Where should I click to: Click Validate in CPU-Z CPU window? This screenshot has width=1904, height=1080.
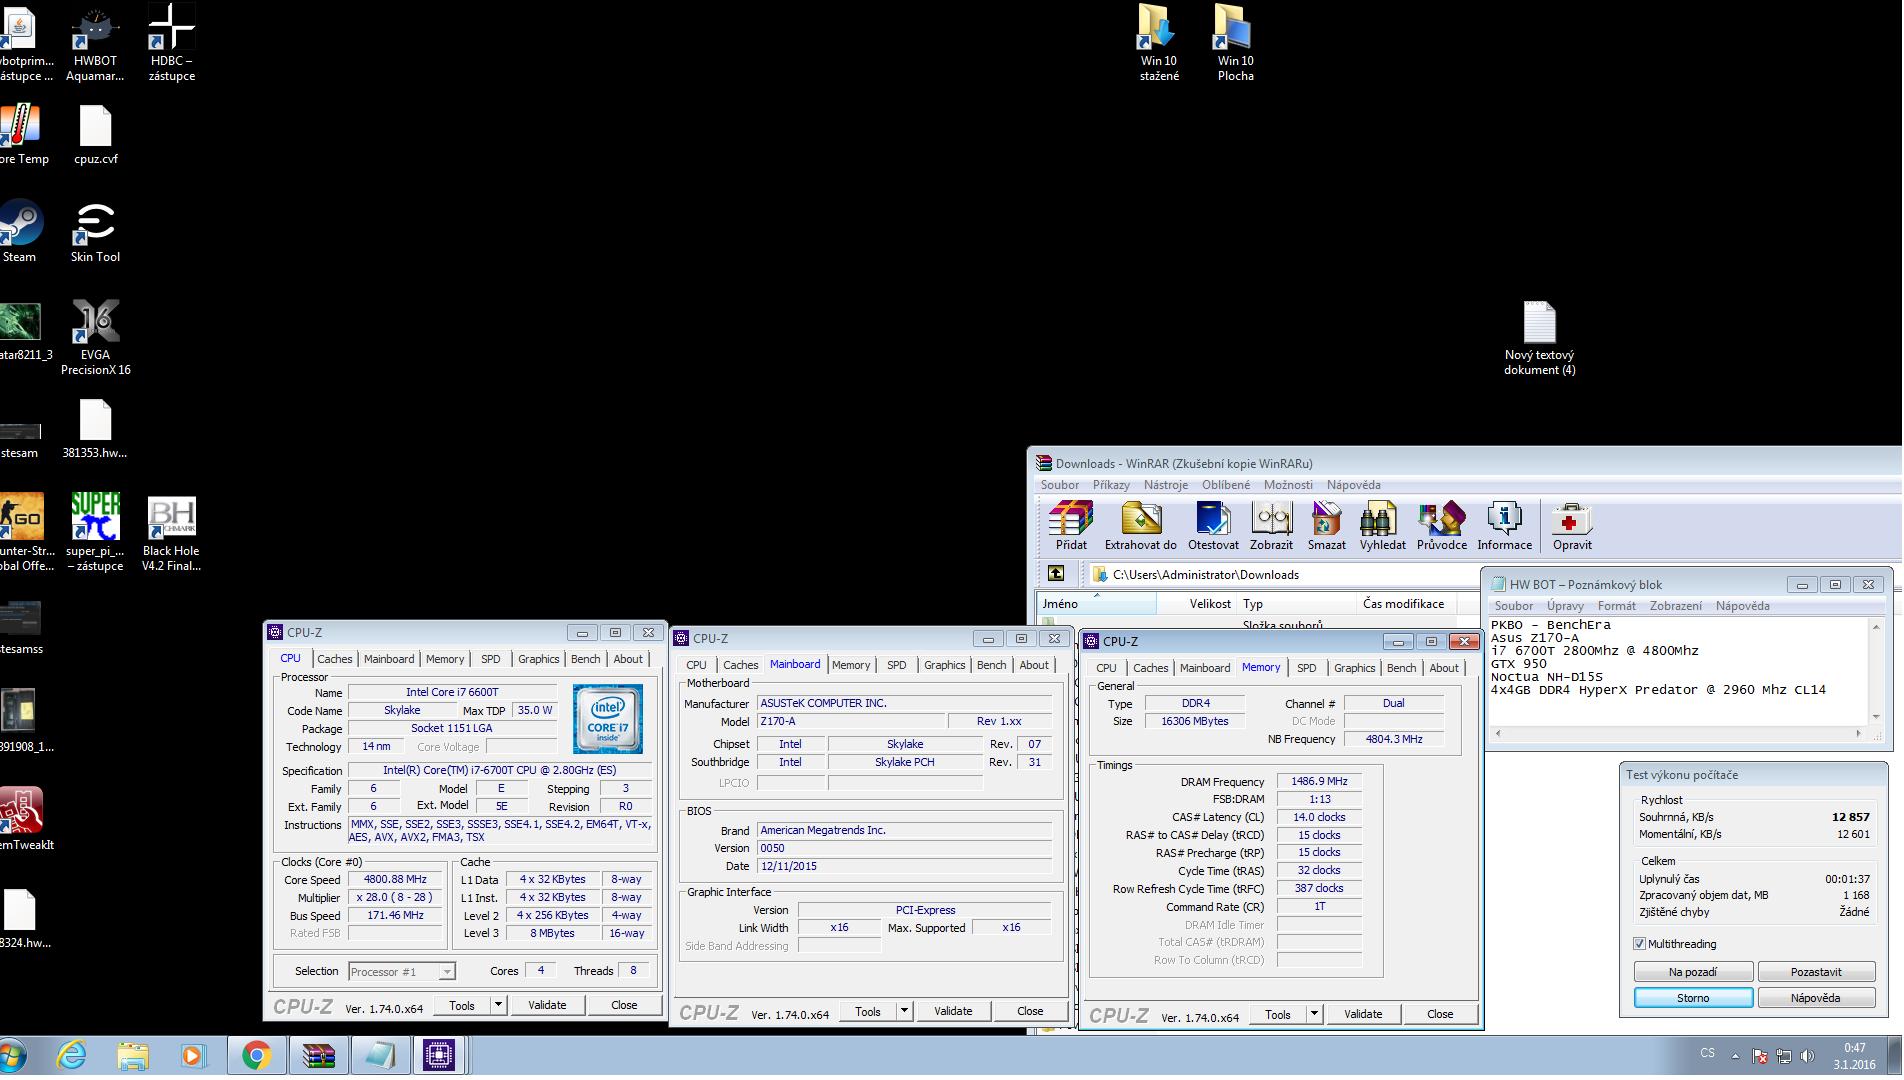[547, 1005]
